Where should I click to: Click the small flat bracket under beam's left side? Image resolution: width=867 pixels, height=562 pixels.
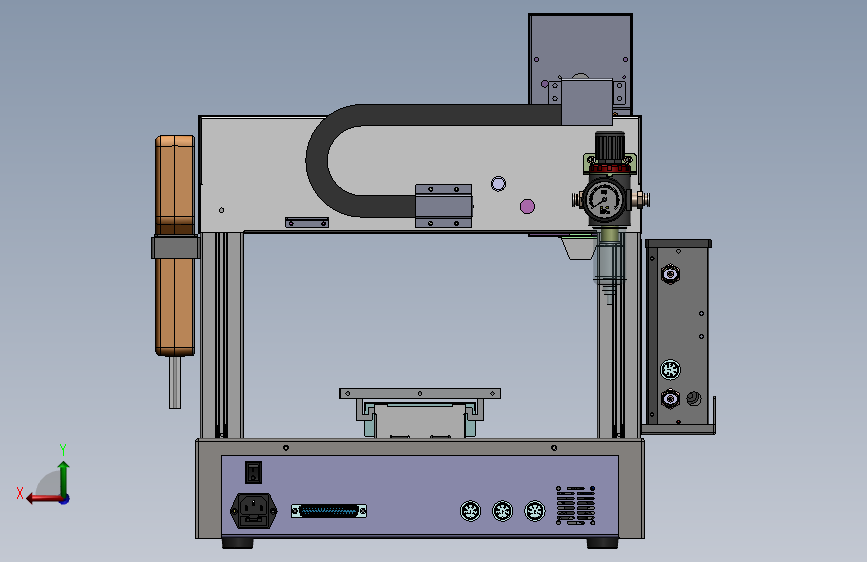point(307,222)
